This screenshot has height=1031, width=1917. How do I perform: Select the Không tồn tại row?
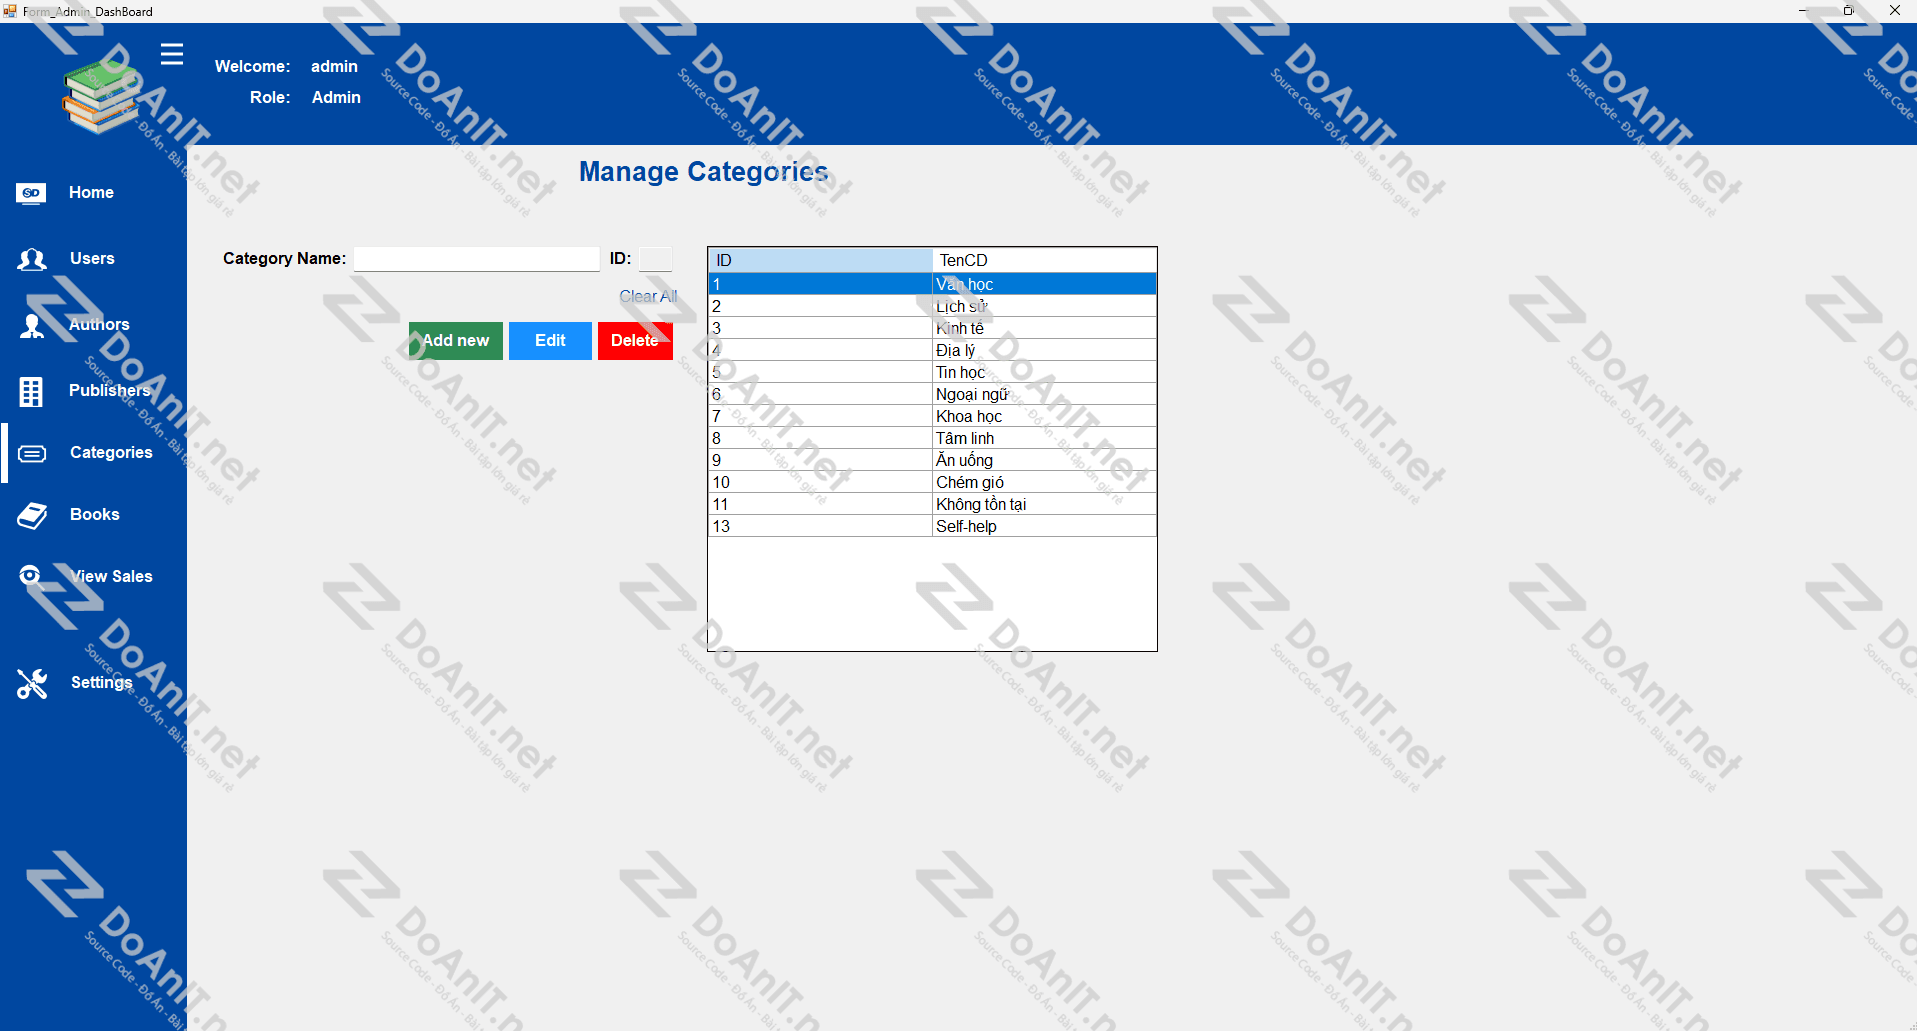932,504
